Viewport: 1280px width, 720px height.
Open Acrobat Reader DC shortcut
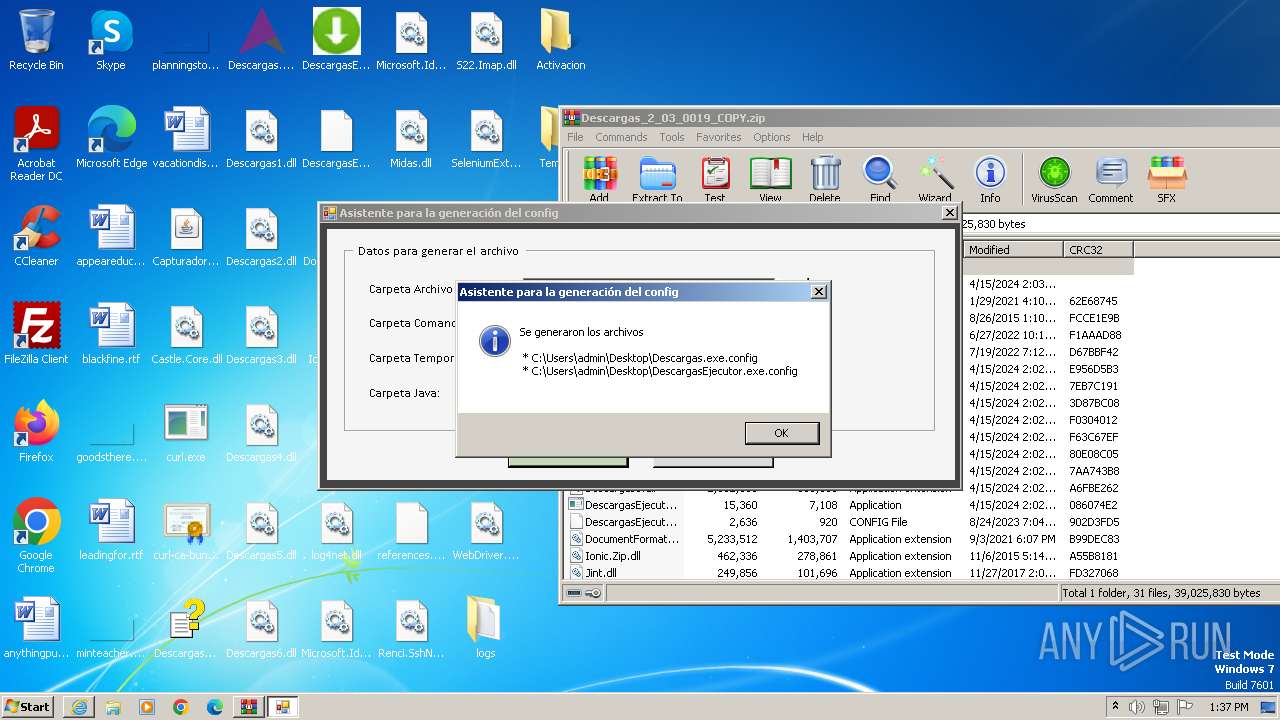point(36,145)
